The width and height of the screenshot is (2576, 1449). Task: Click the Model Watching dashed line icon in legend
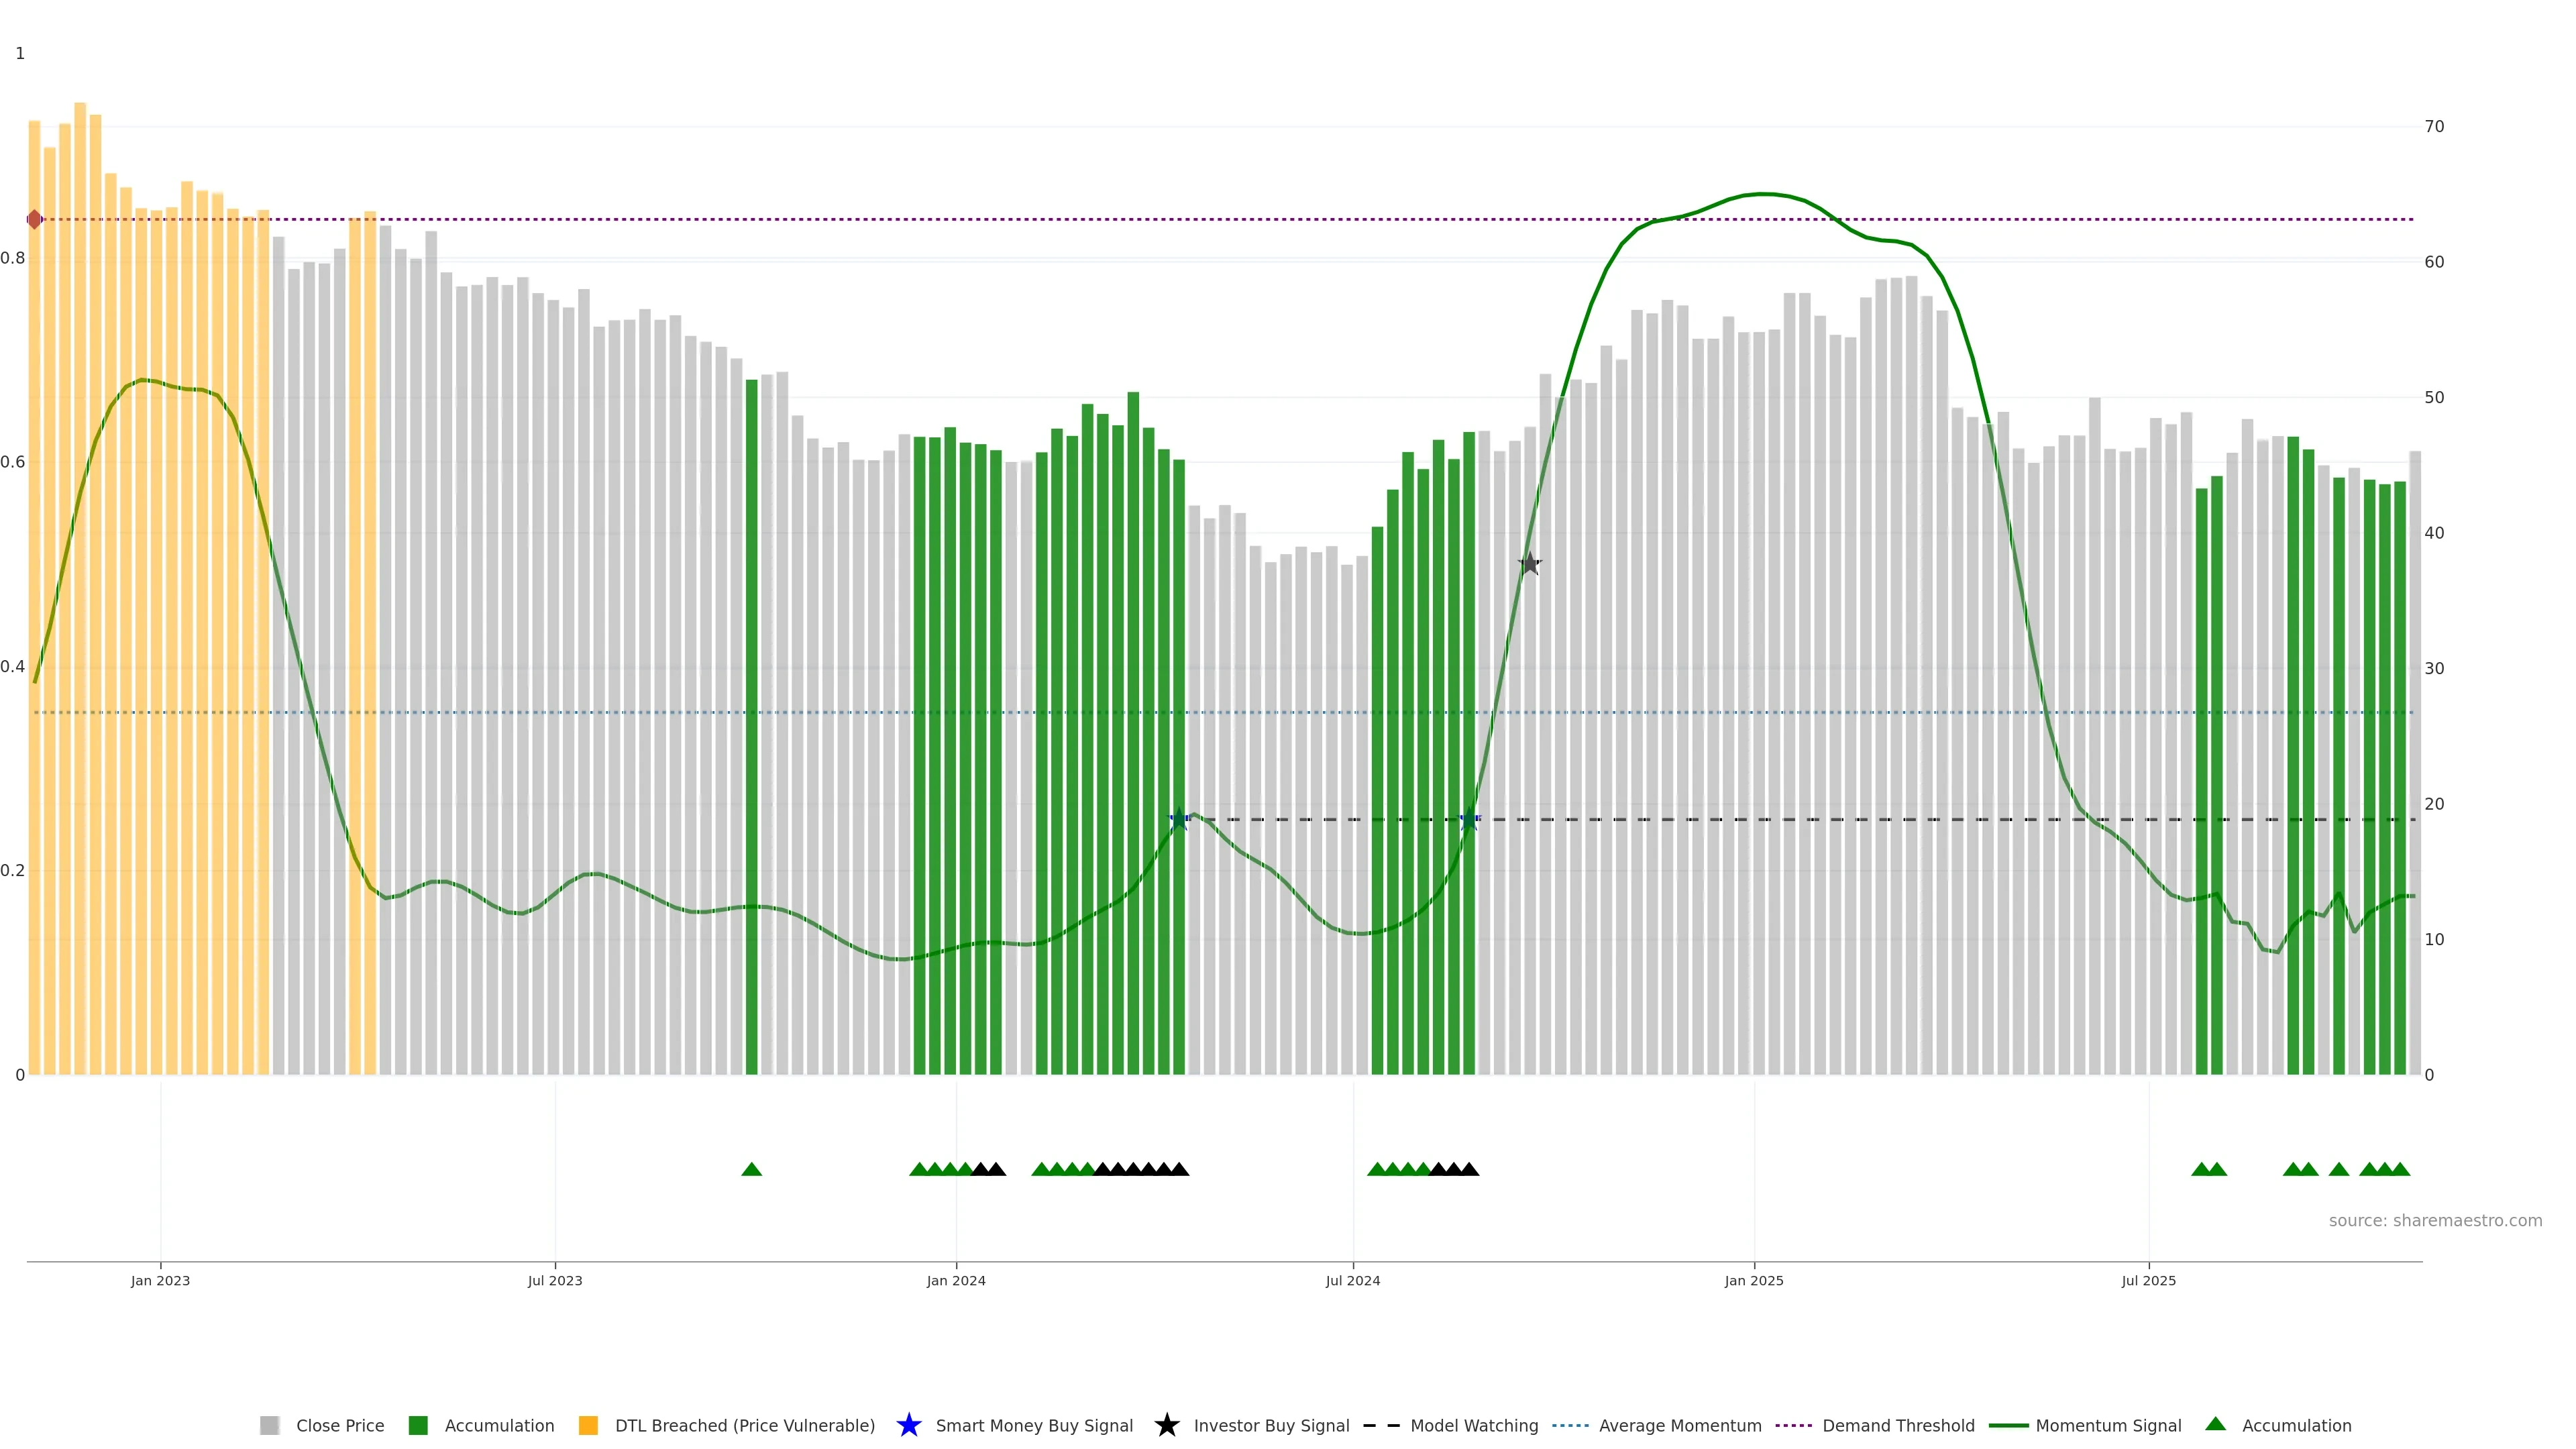pyautogui.click(x=1381, y=1425)
